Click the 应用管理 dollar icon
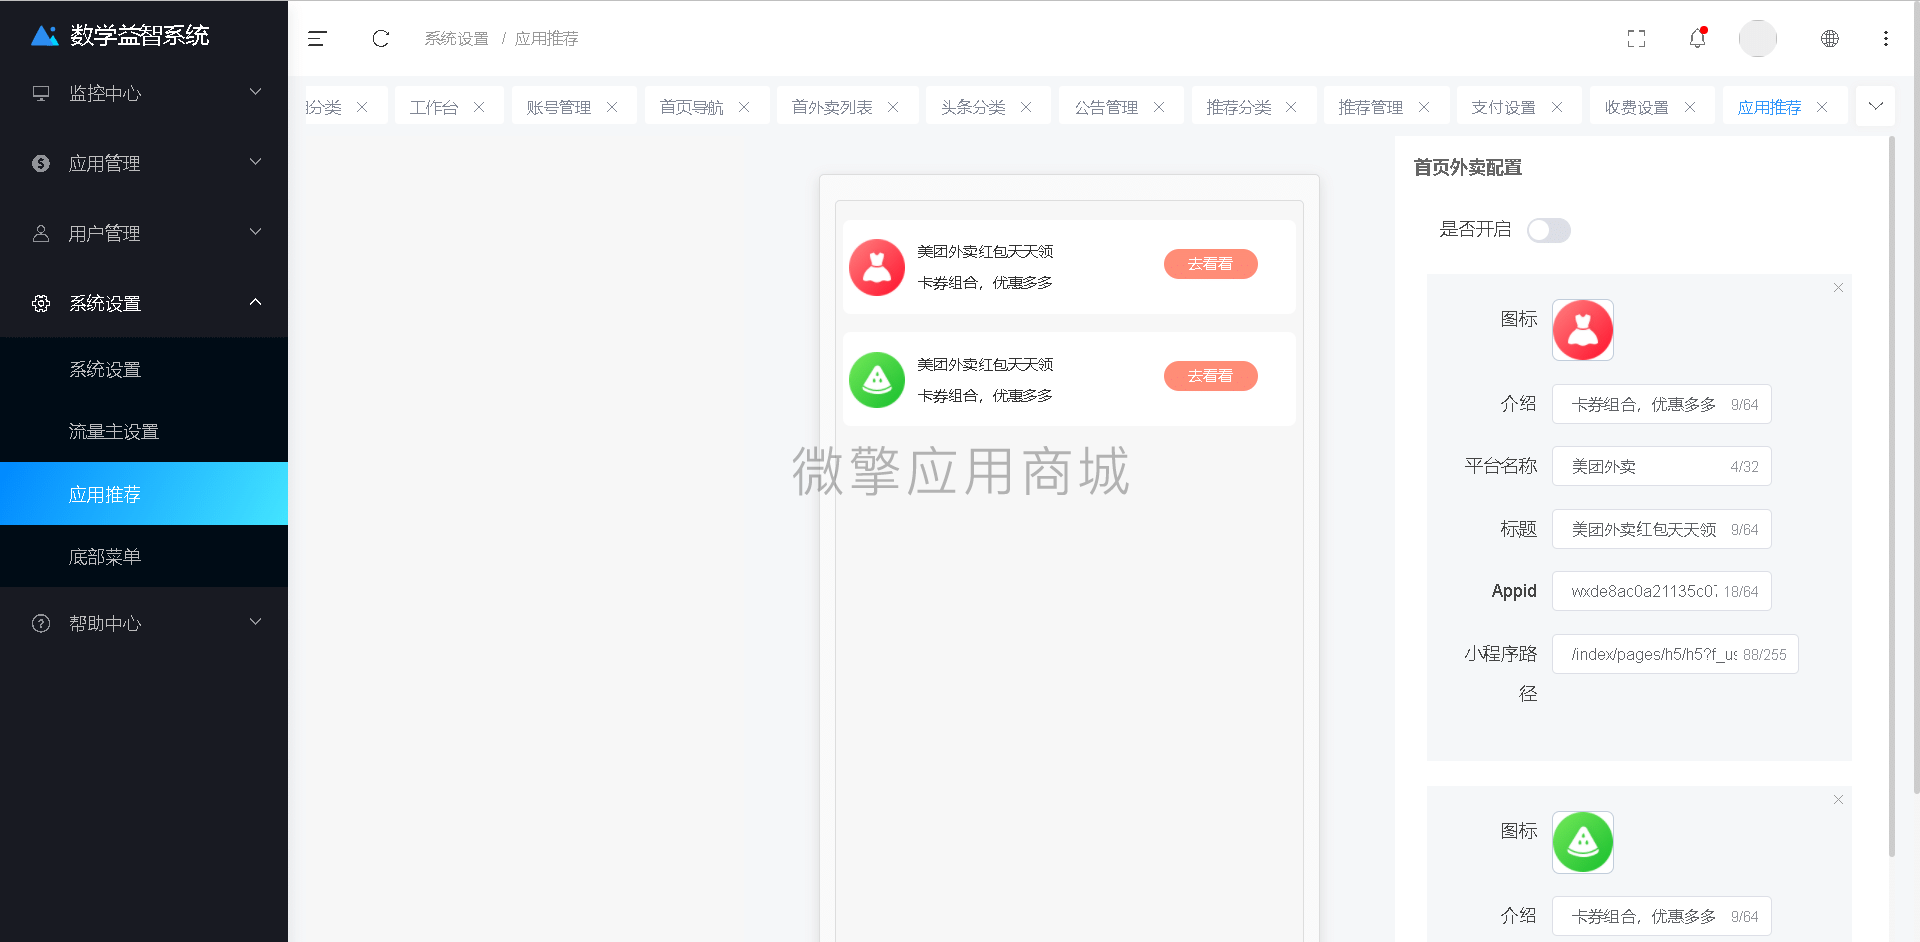Viewport: 1920px width, 942px height. (x=41, y=163)
